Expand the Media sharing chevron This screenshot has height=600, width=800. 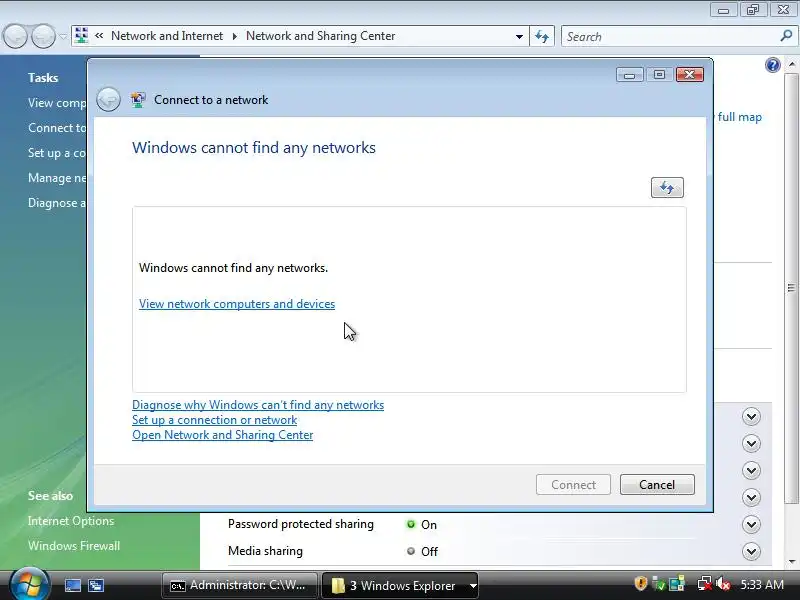click(x=751, y=551)
